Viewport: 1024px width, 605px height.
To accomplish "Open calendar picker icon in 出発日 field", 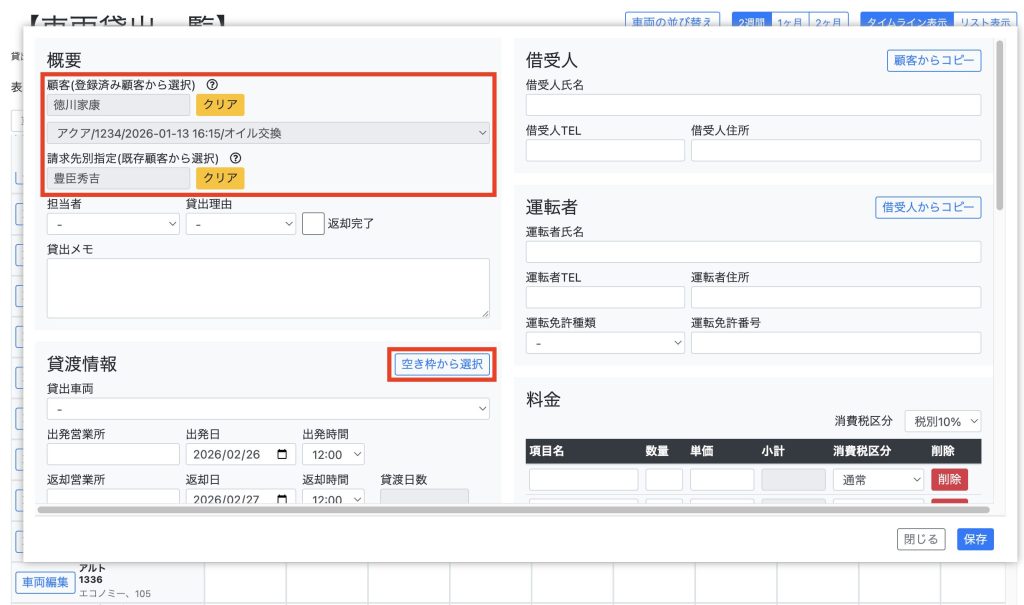I will coord(283,454).
